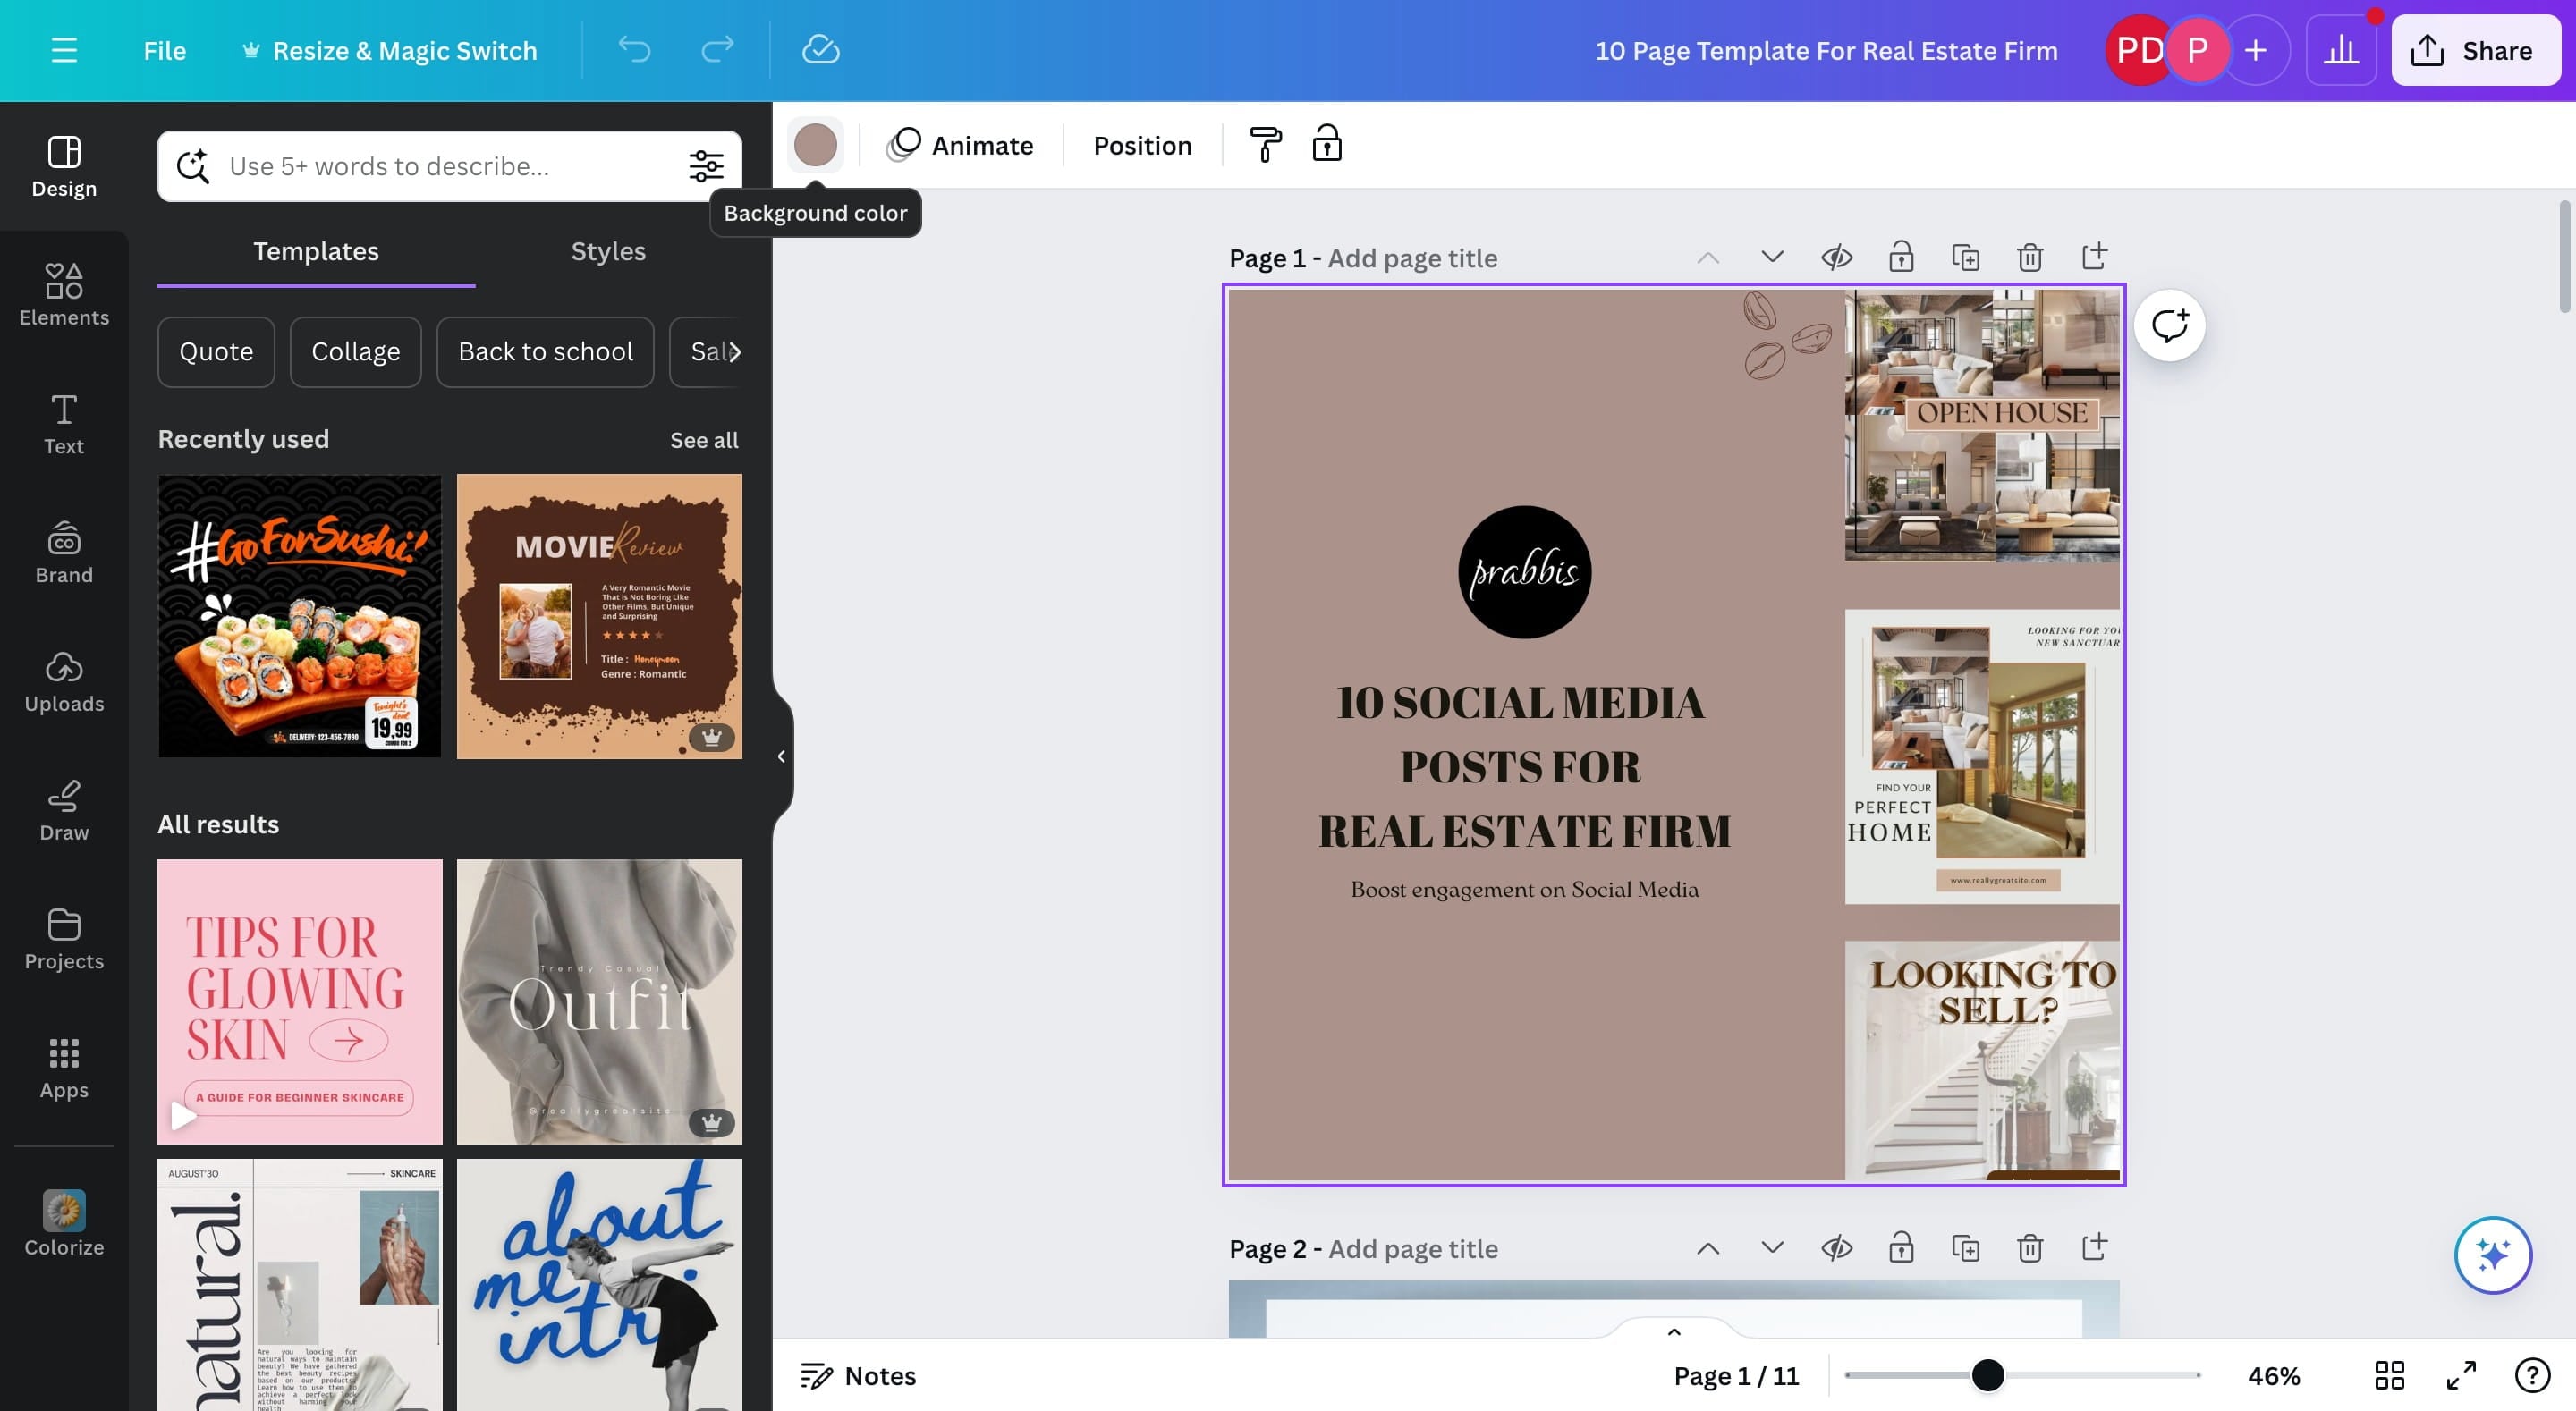This screenshot has width=2576, height=1411.
Task: Select Tips for Glowing Skin template
Action: pyautogui.click(x=299, y=1001)
